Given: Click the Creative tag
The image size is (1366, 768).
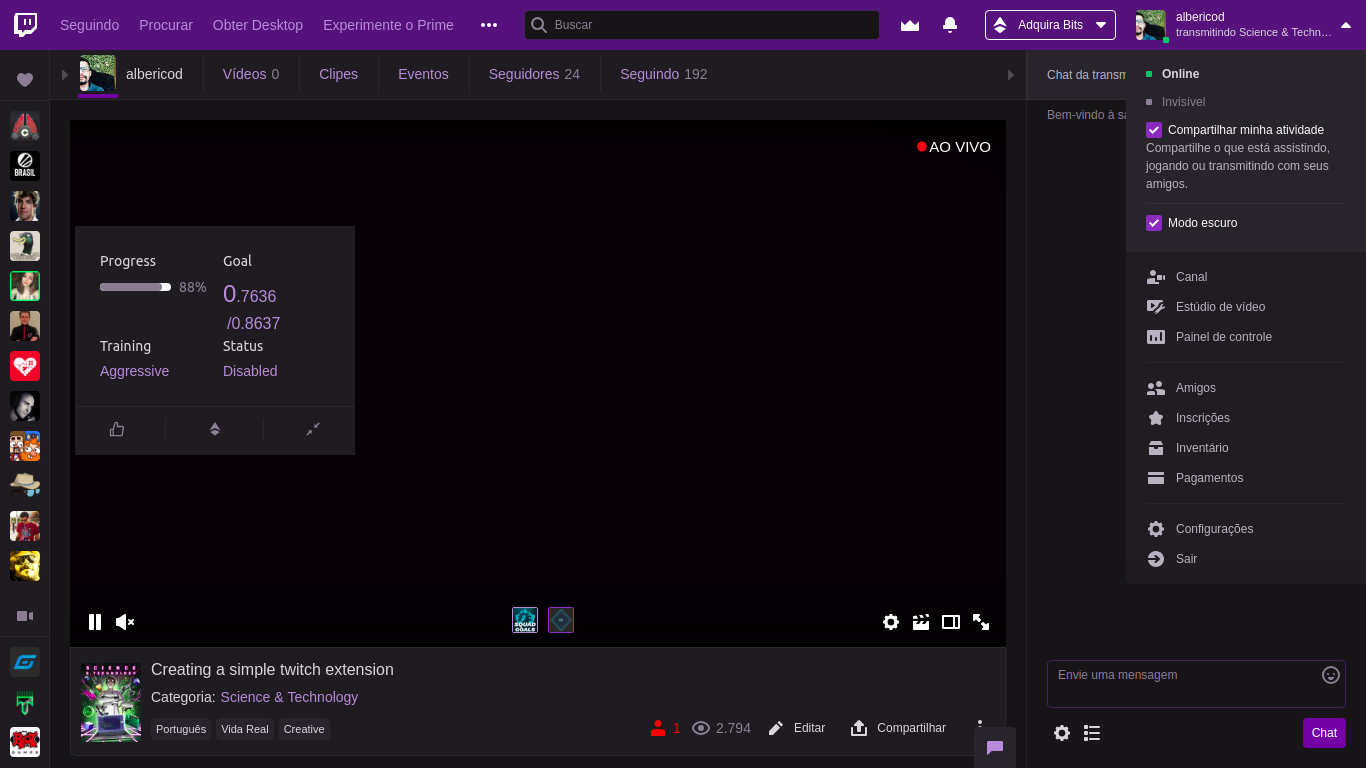Looking at the screenshot, I should pyautogui.click(x=304, y=729).
